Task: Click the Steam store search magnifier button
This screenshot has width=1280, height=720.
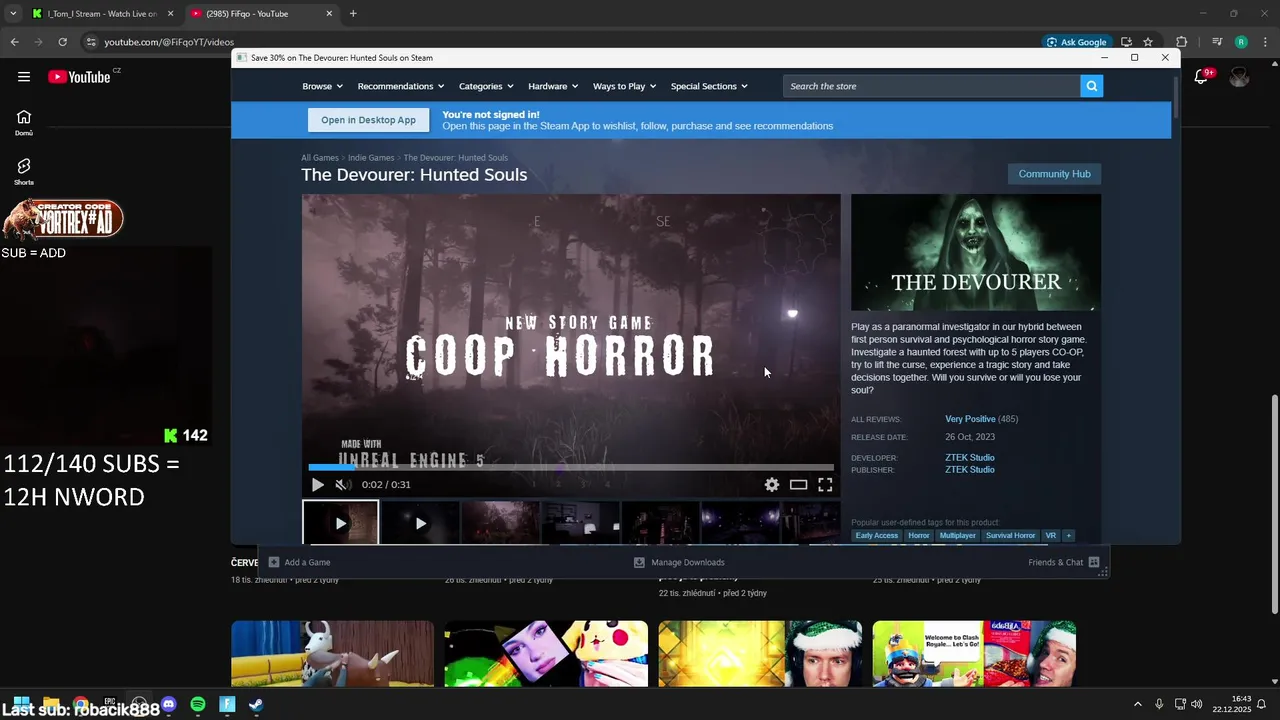Action: click(1092, 86)
